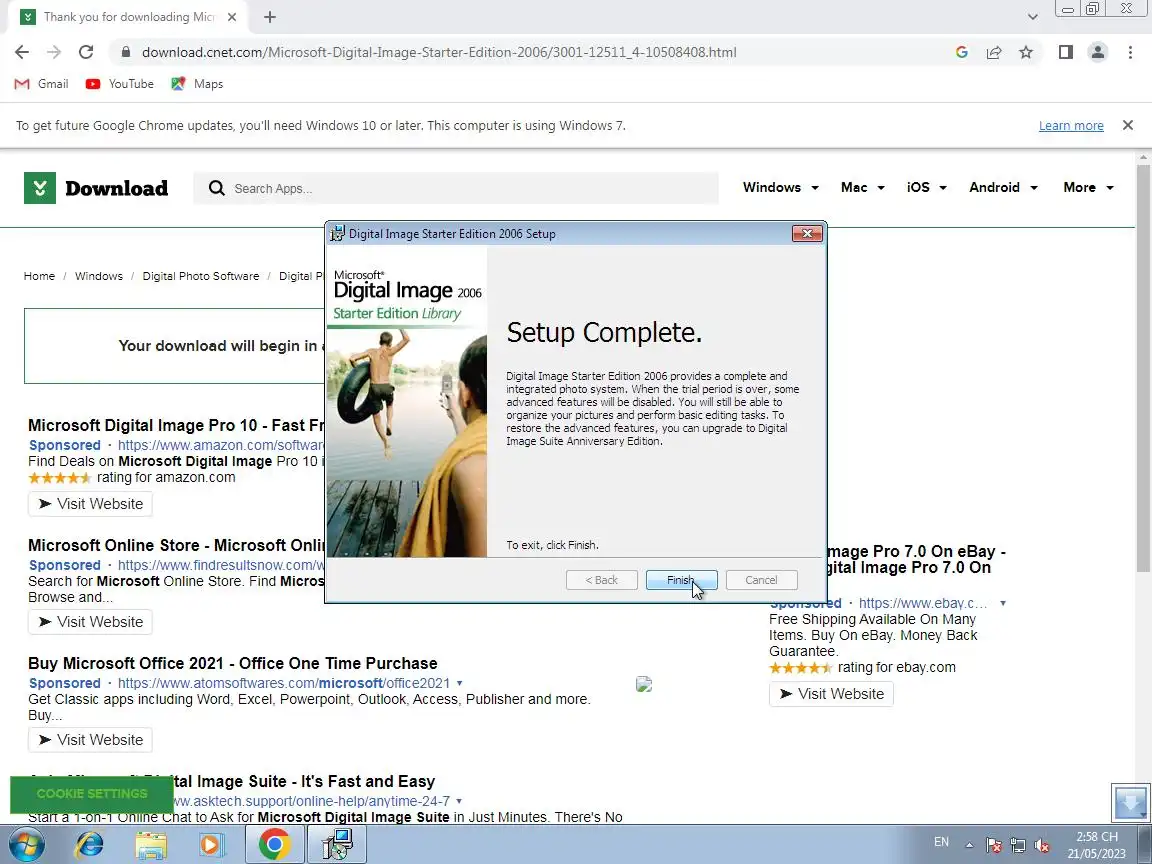Click the muted volume tray icon
The width and height of the screenshot is (1152, 864).
coord(1041,845)
